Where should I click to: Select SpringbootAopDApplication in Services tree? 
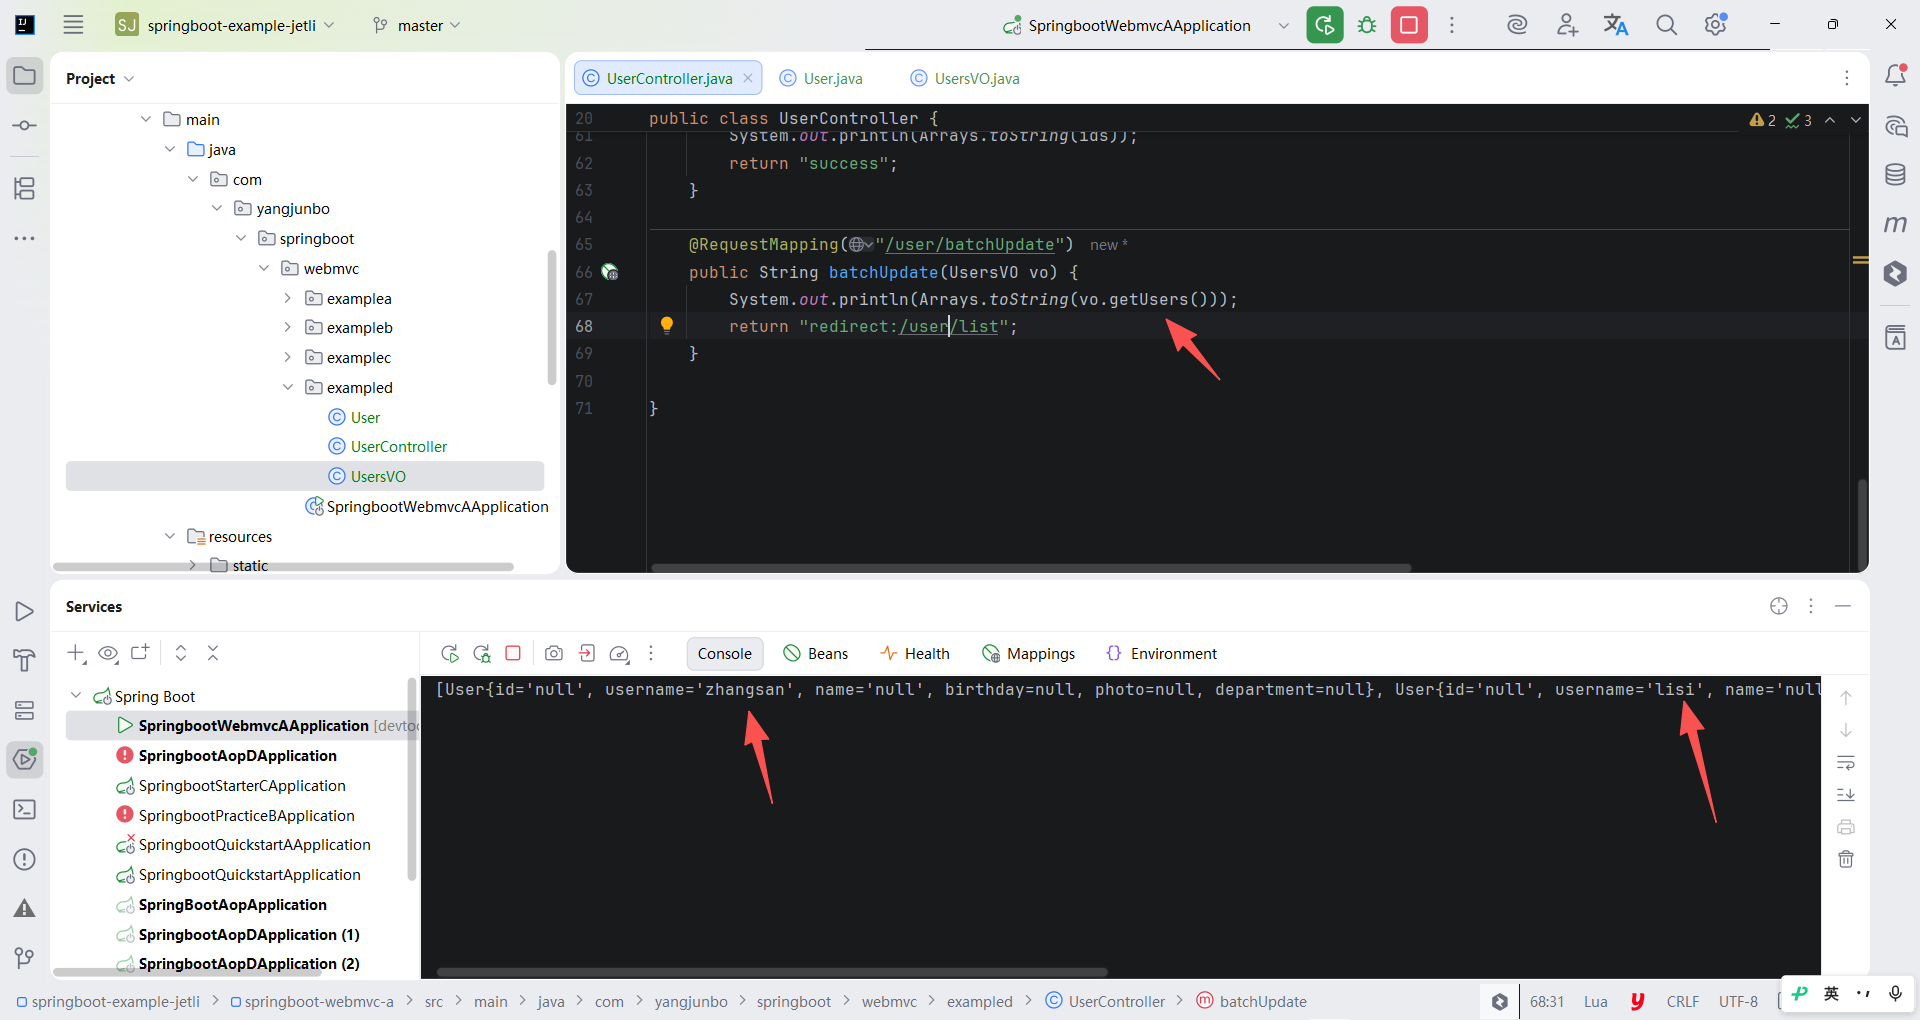pyautogui.click(x=237, y=755)
